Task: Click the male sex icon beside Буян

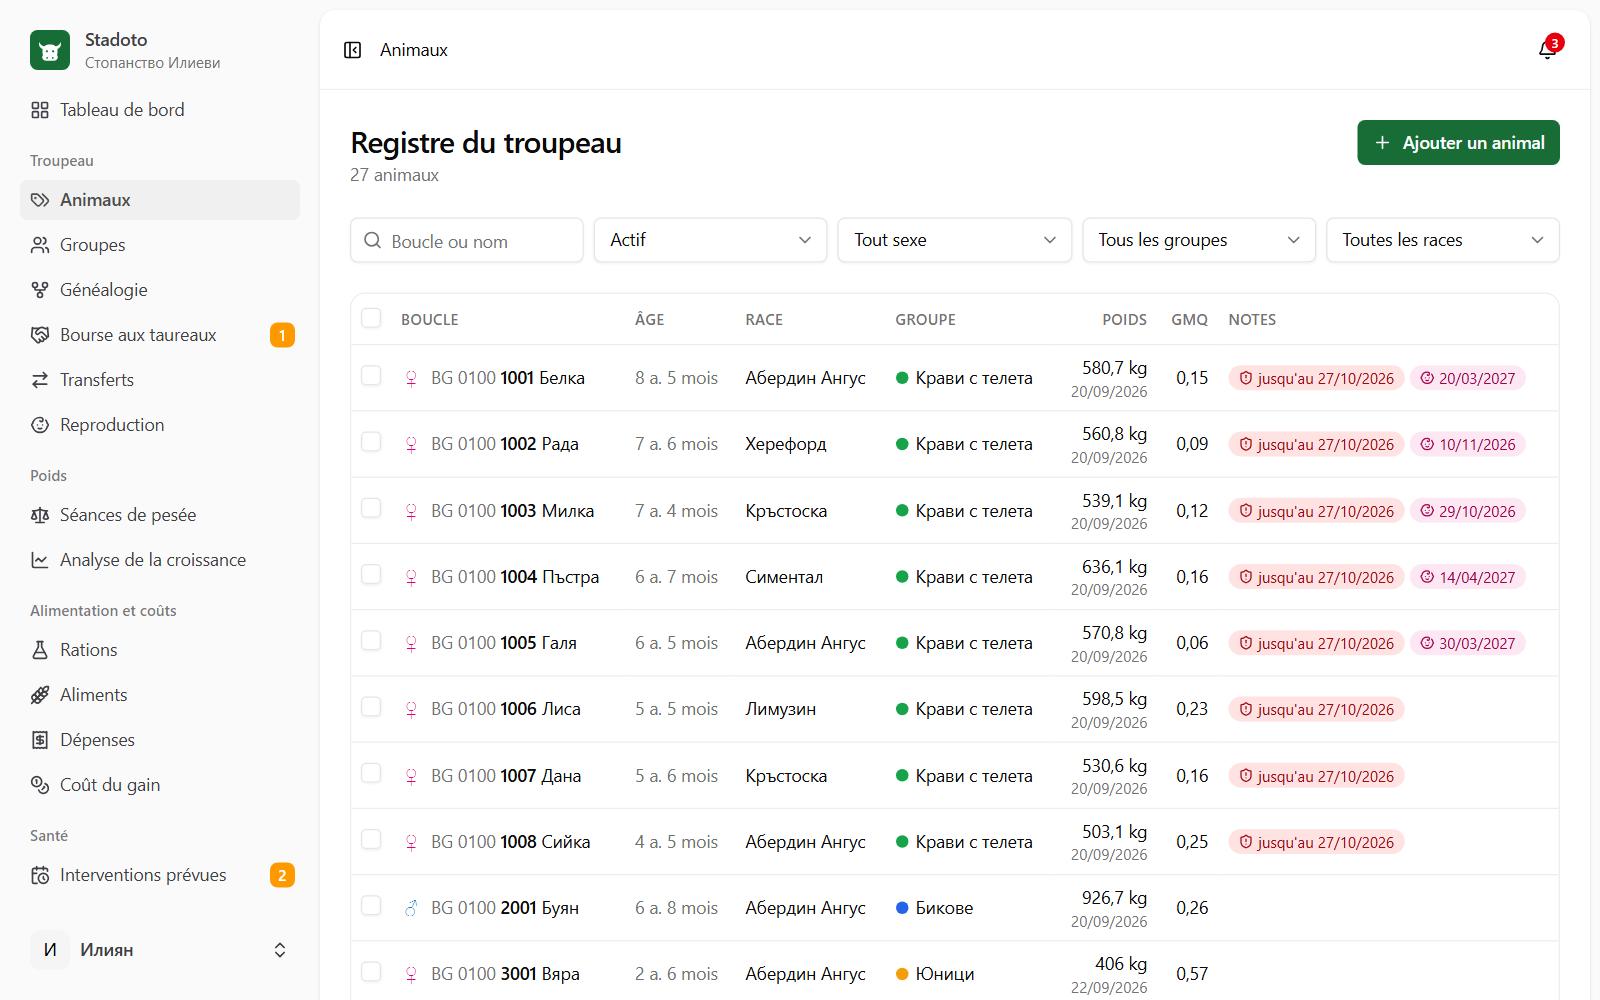Action: pyautogui.click(x=411, y=908)
